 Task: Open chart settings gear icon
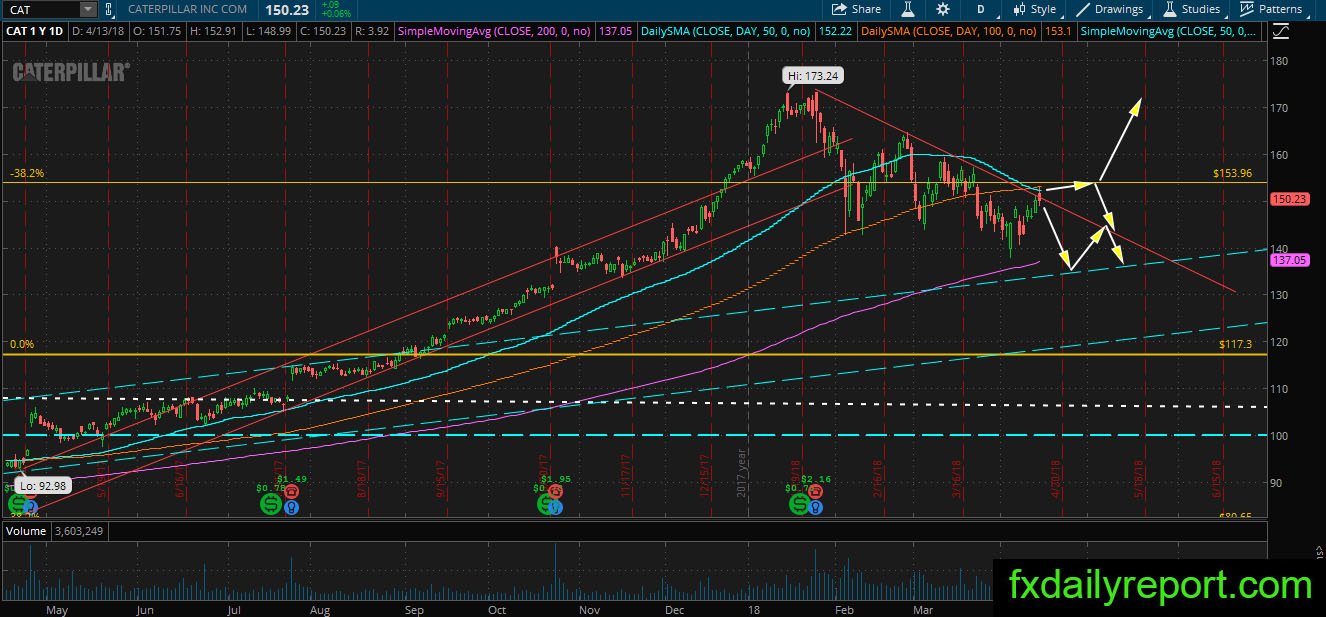(943, 9)
